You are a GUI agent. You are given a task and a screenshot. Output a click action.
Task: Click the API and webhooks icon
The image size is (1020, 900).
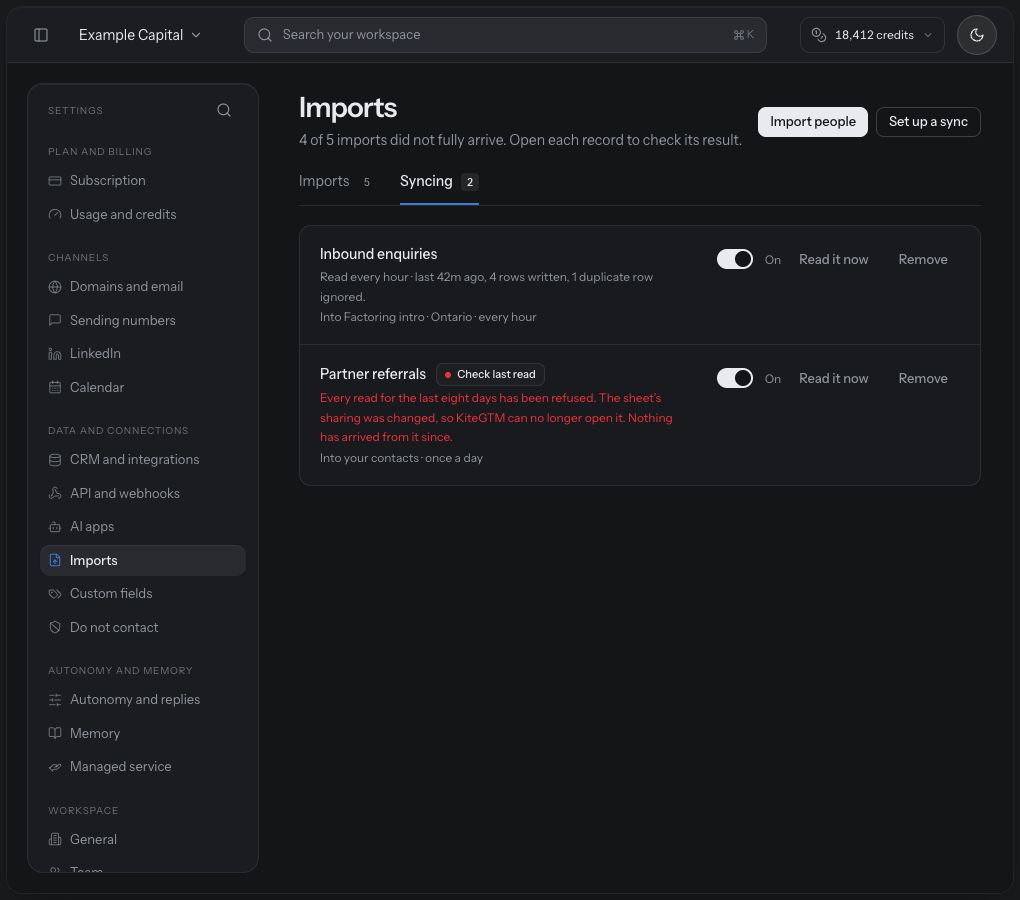[x=55, y=494]
